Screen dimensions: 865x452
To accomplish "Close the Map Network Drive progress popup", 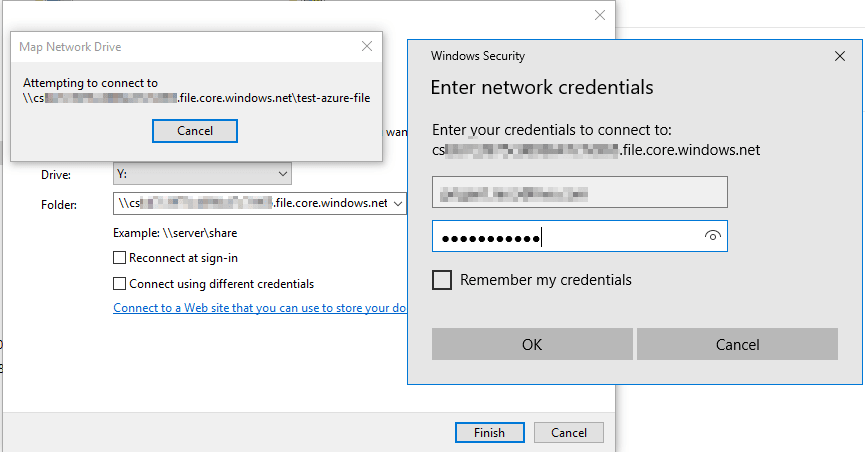I will [367, 46].
